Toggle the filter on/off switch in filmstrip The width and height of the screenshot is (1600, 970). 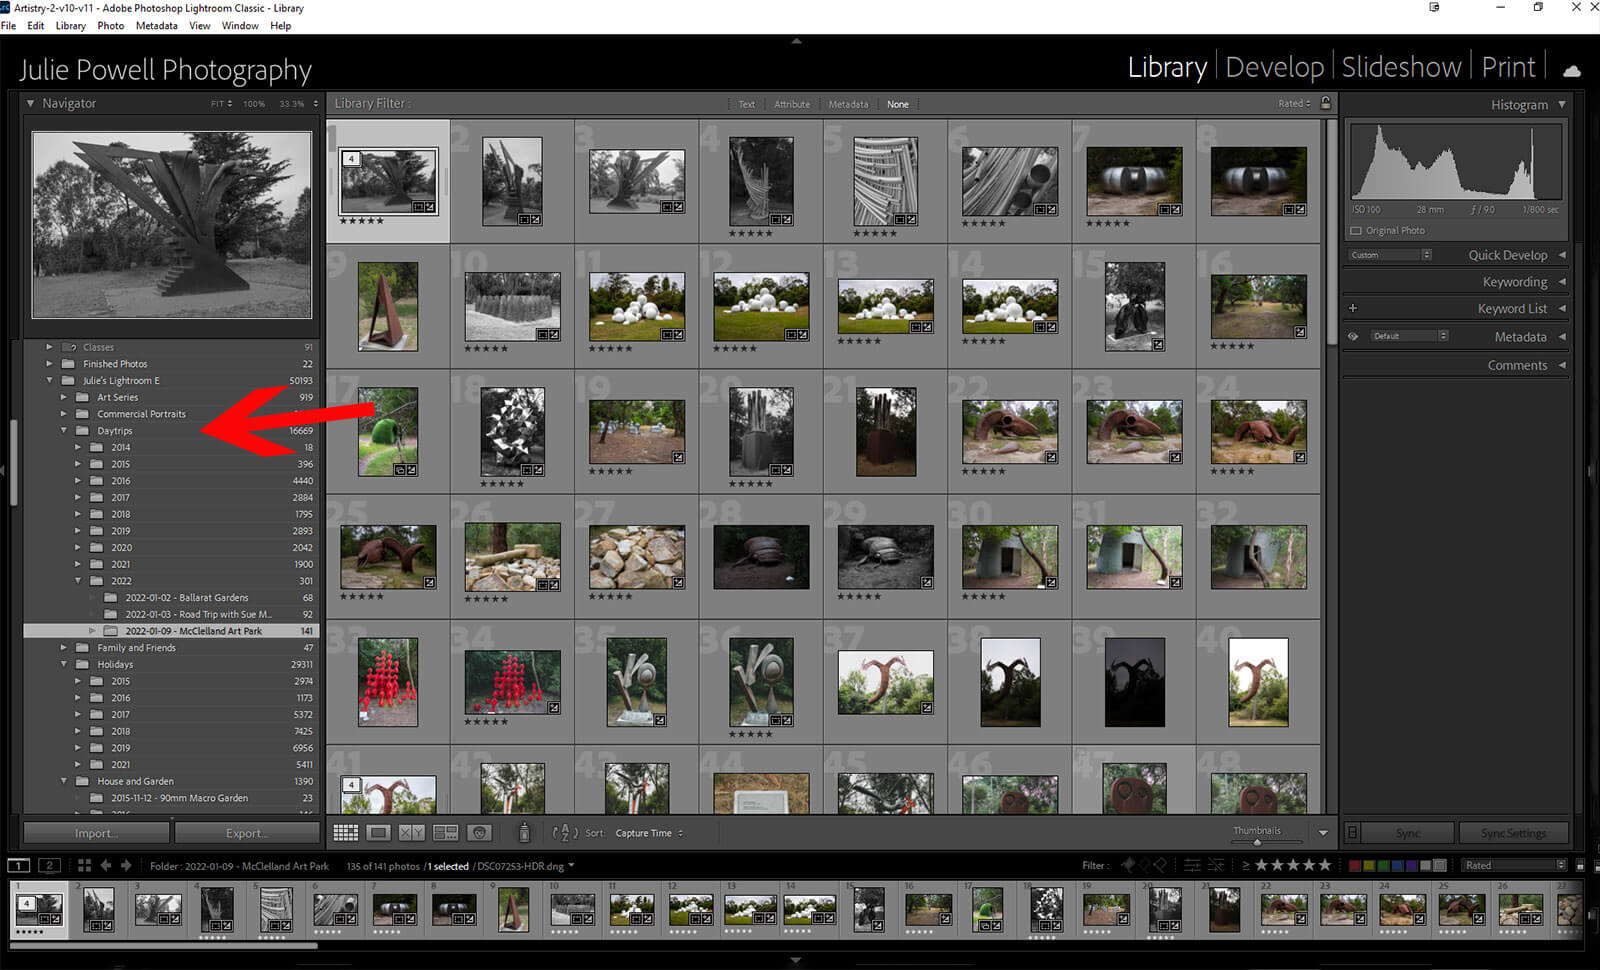point(1580,866)
